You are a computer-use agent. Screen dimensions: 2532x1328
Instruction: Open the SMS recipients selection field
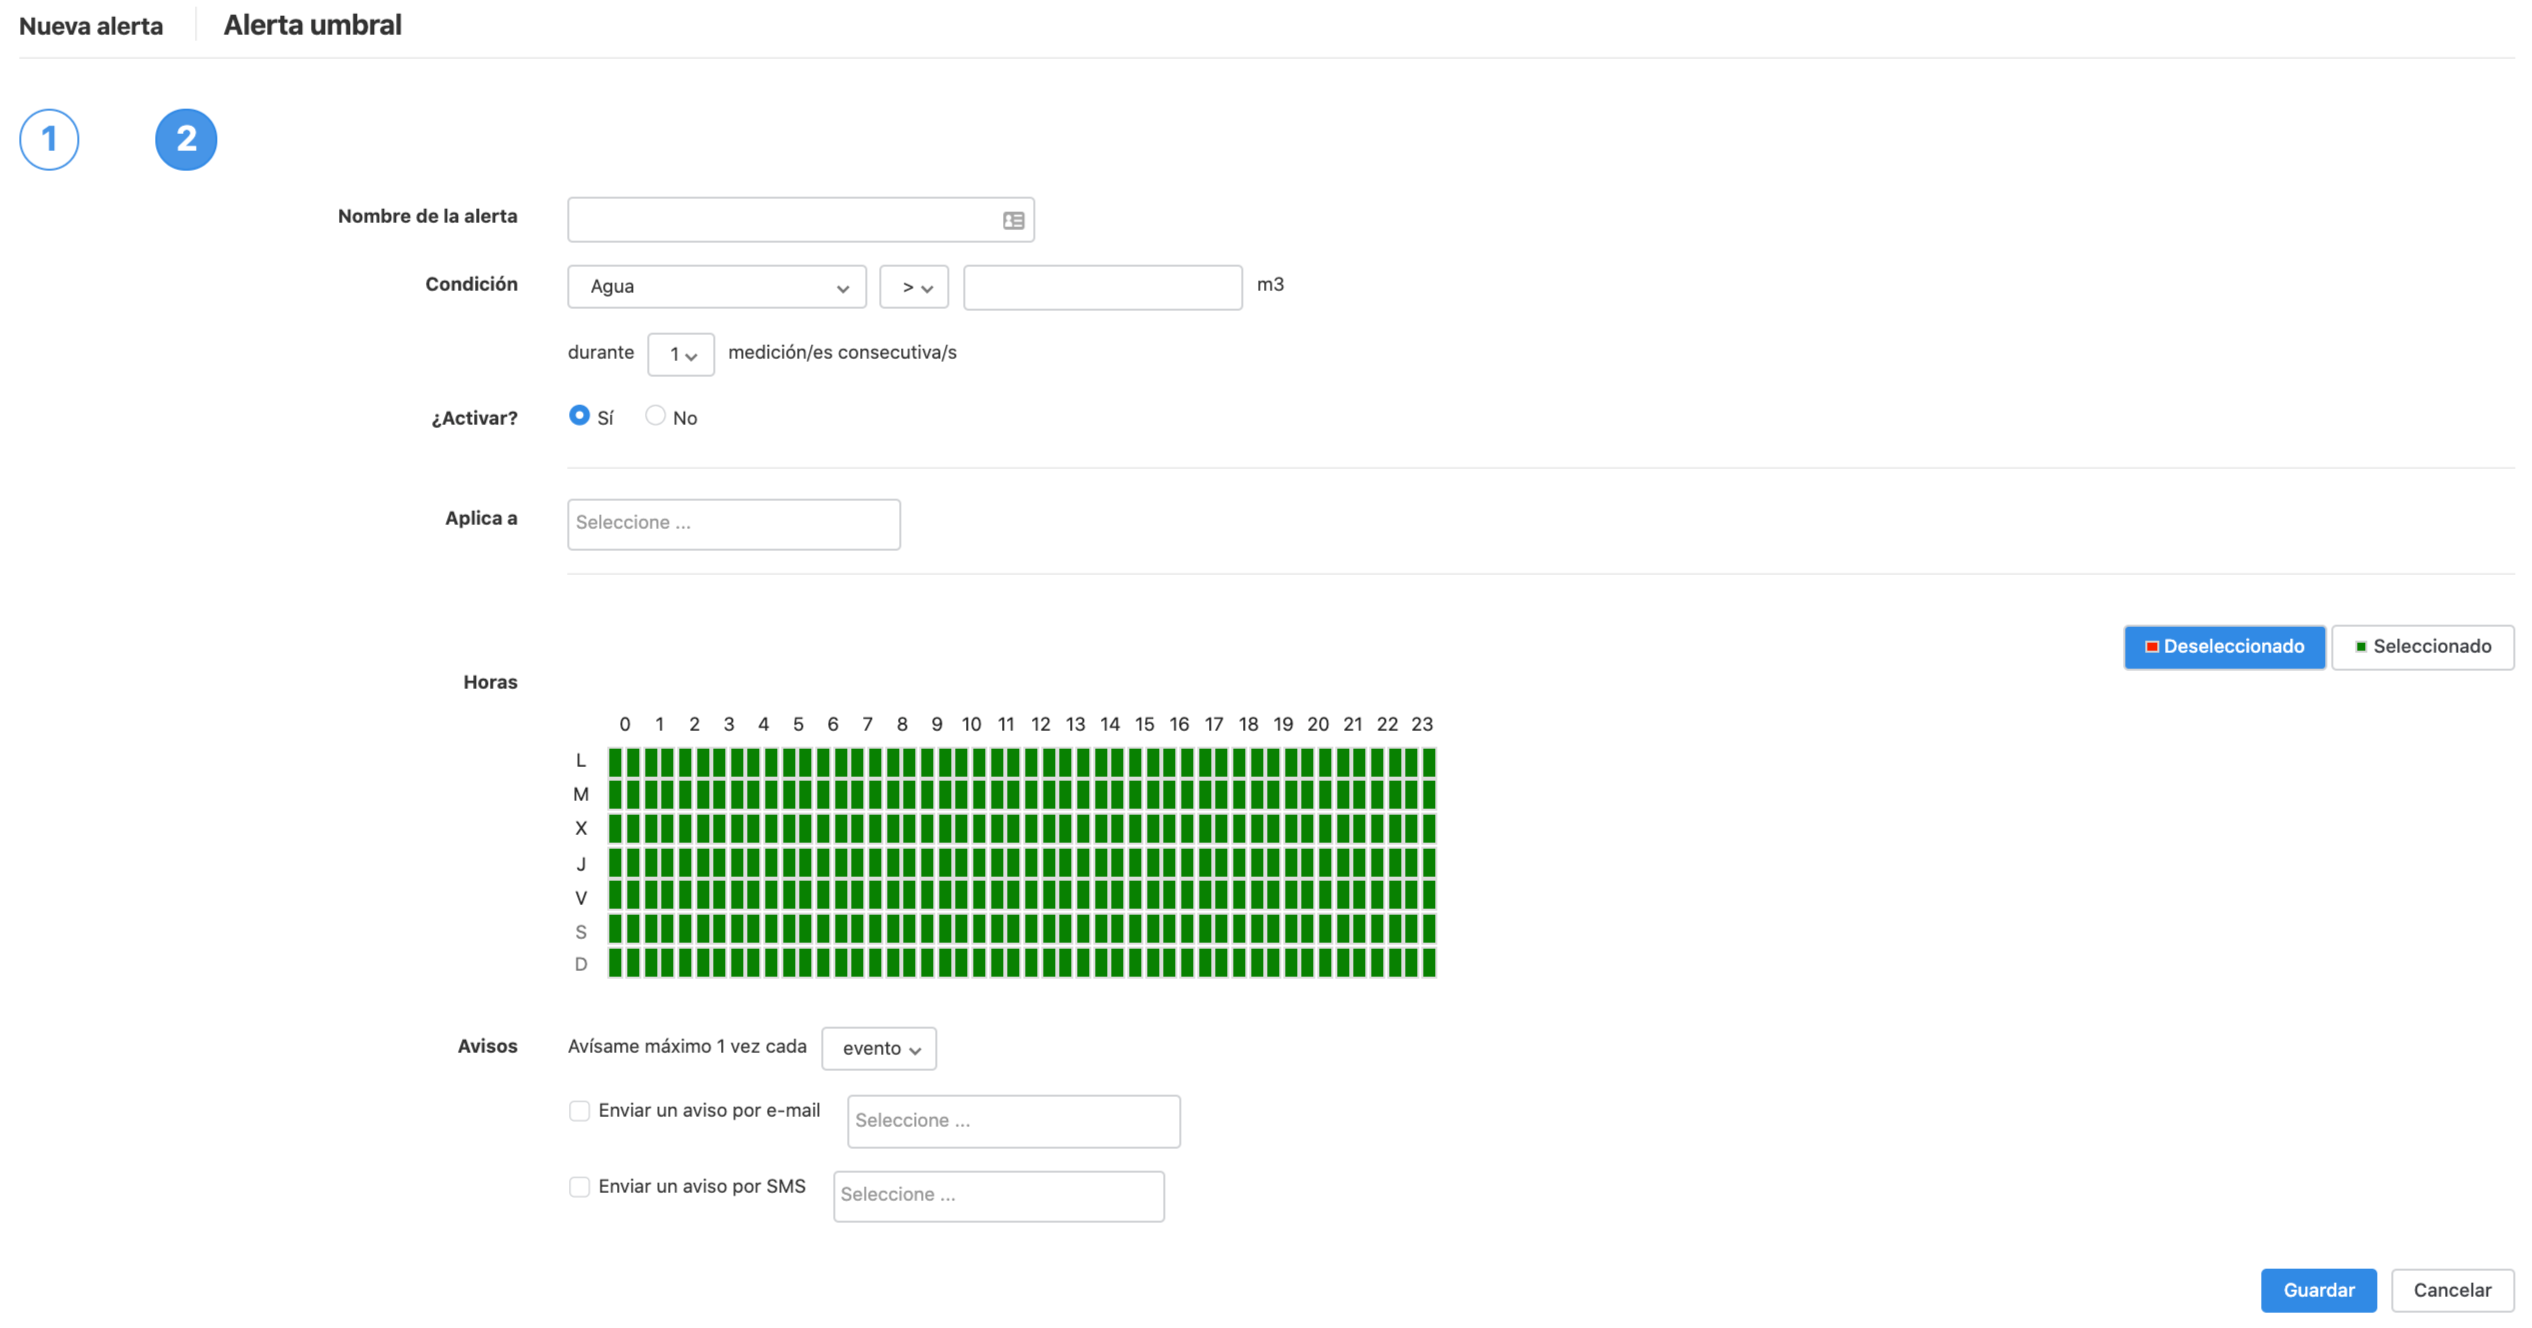[998, 1196]
